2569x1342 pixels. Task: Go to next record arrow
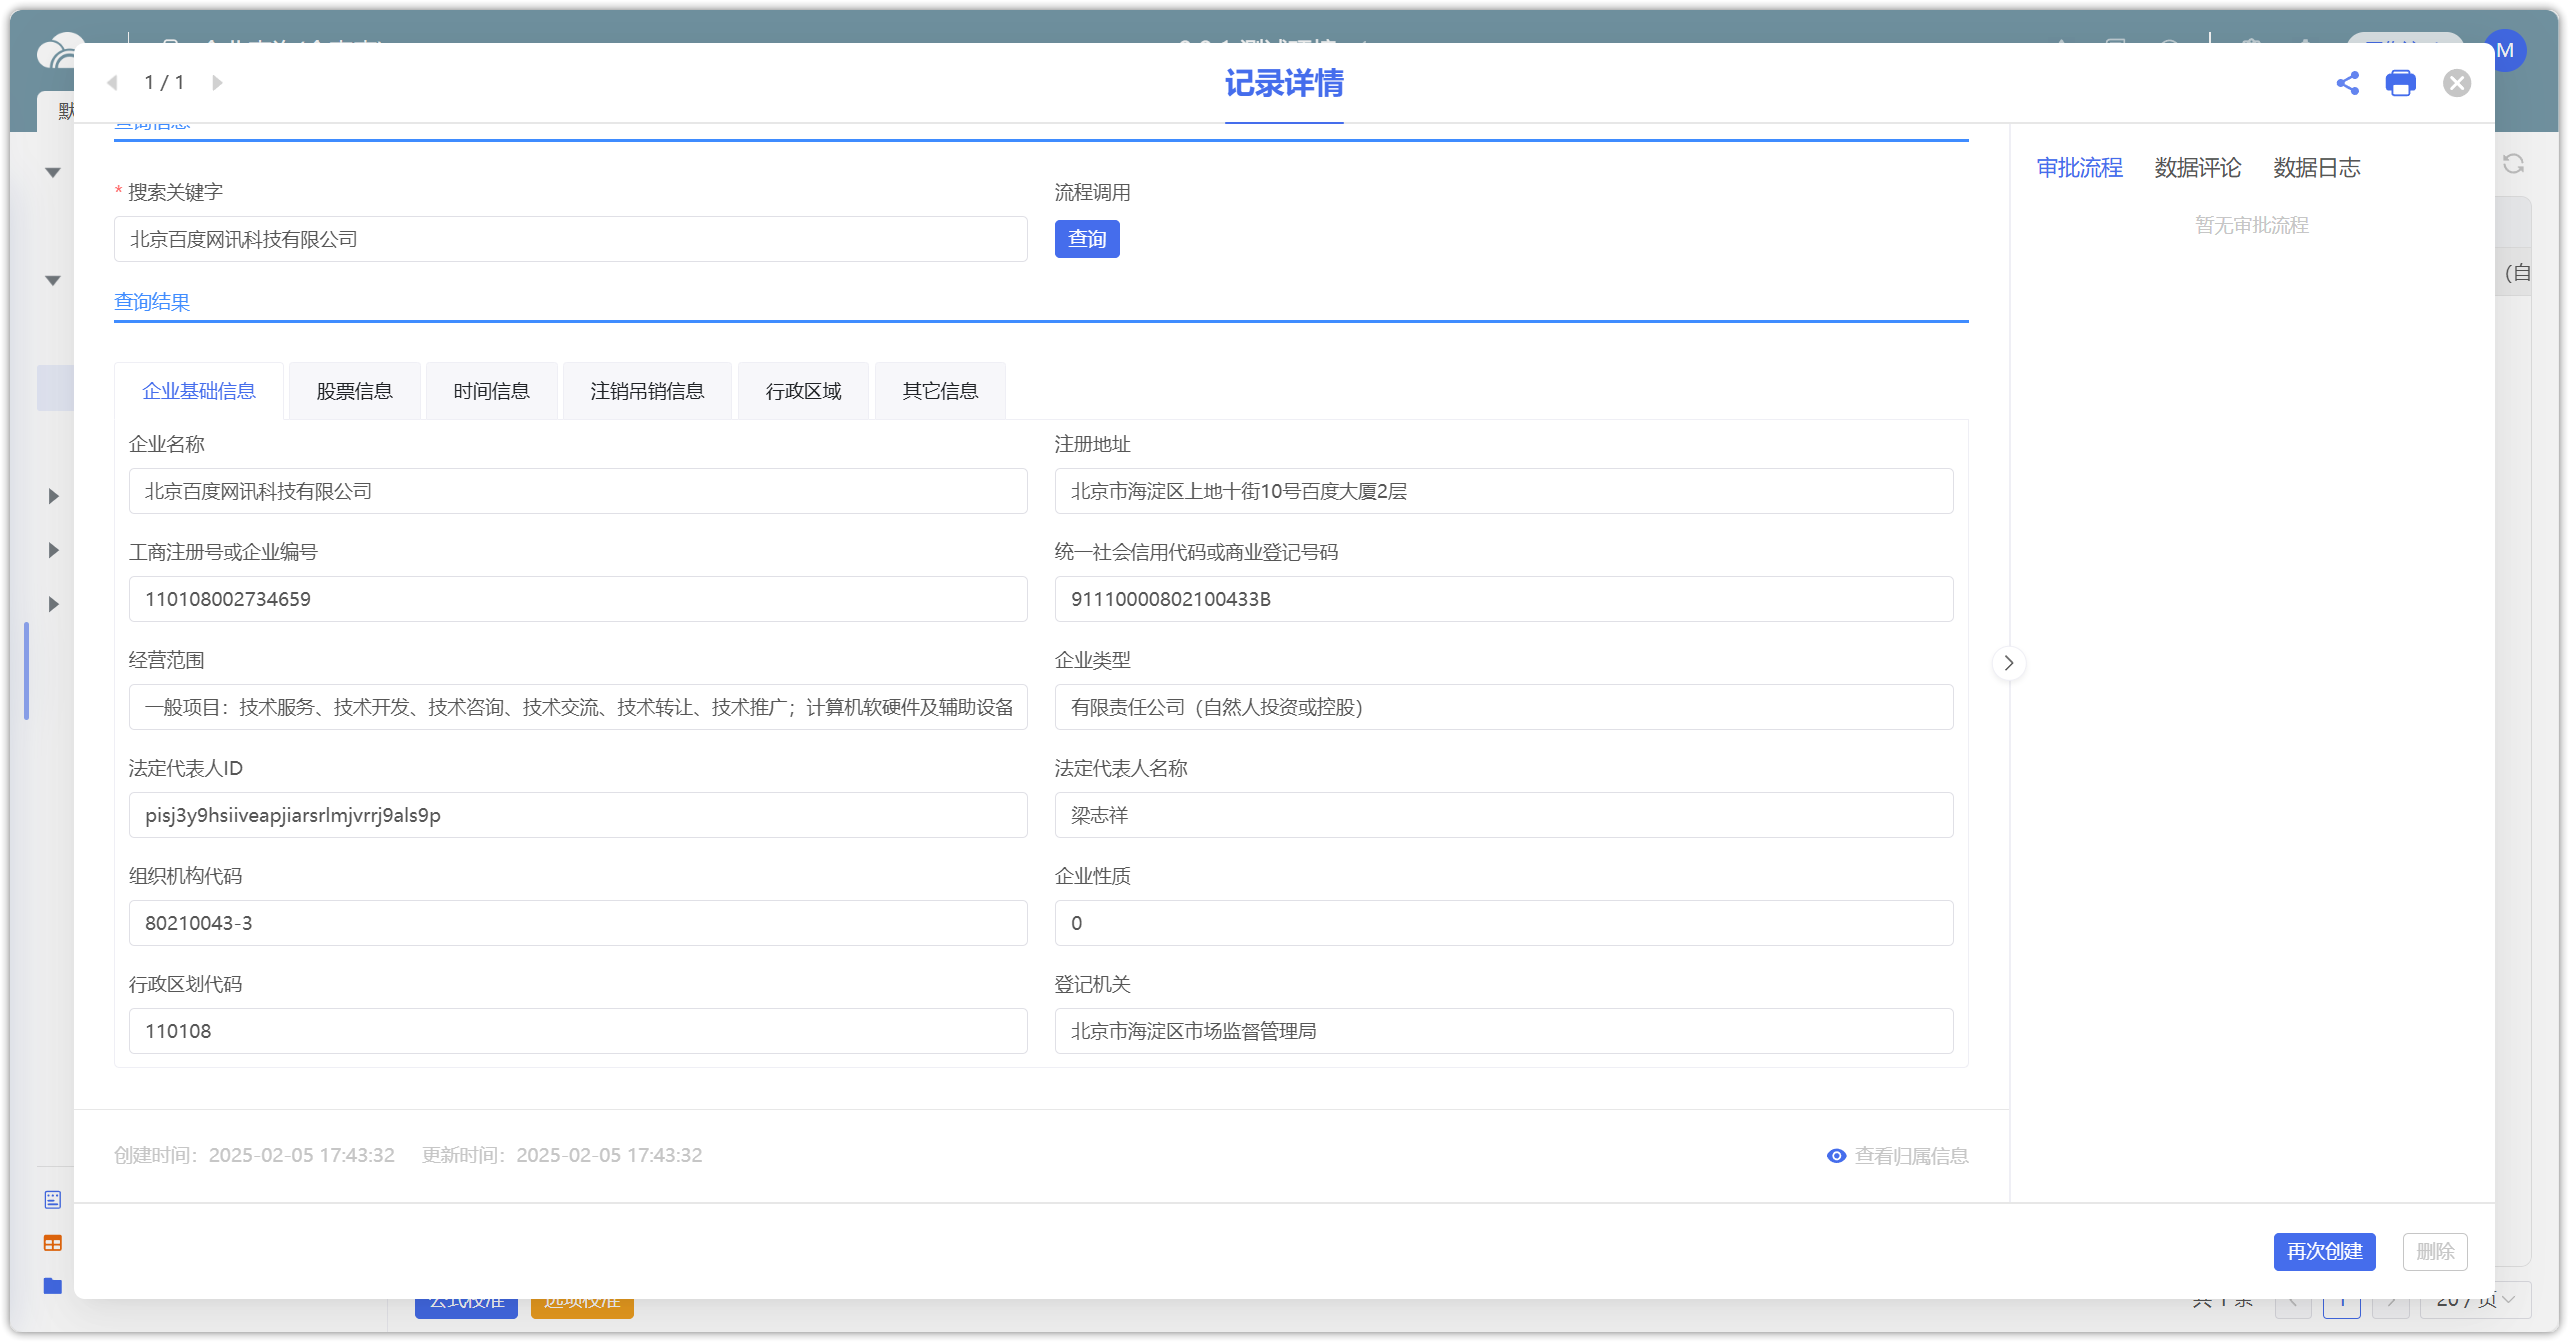click(x=217, y=83)
